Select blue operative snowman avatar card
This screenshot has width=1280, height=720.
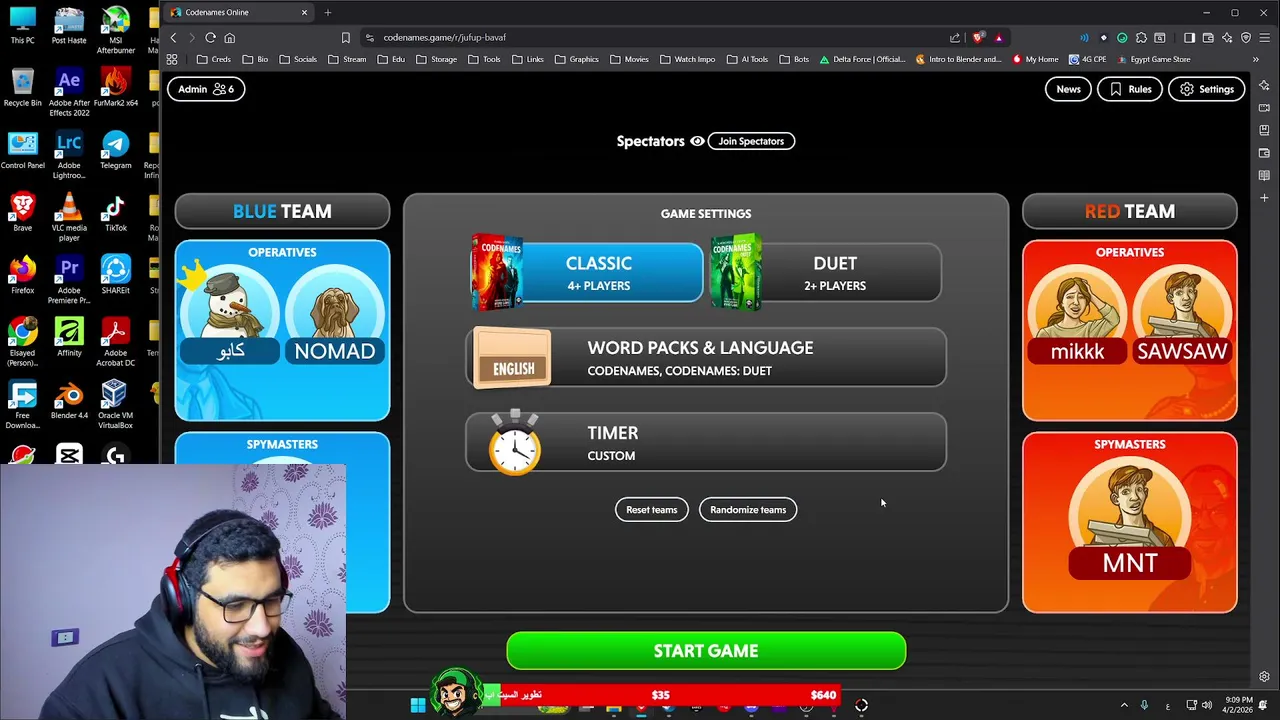(231, 313)
